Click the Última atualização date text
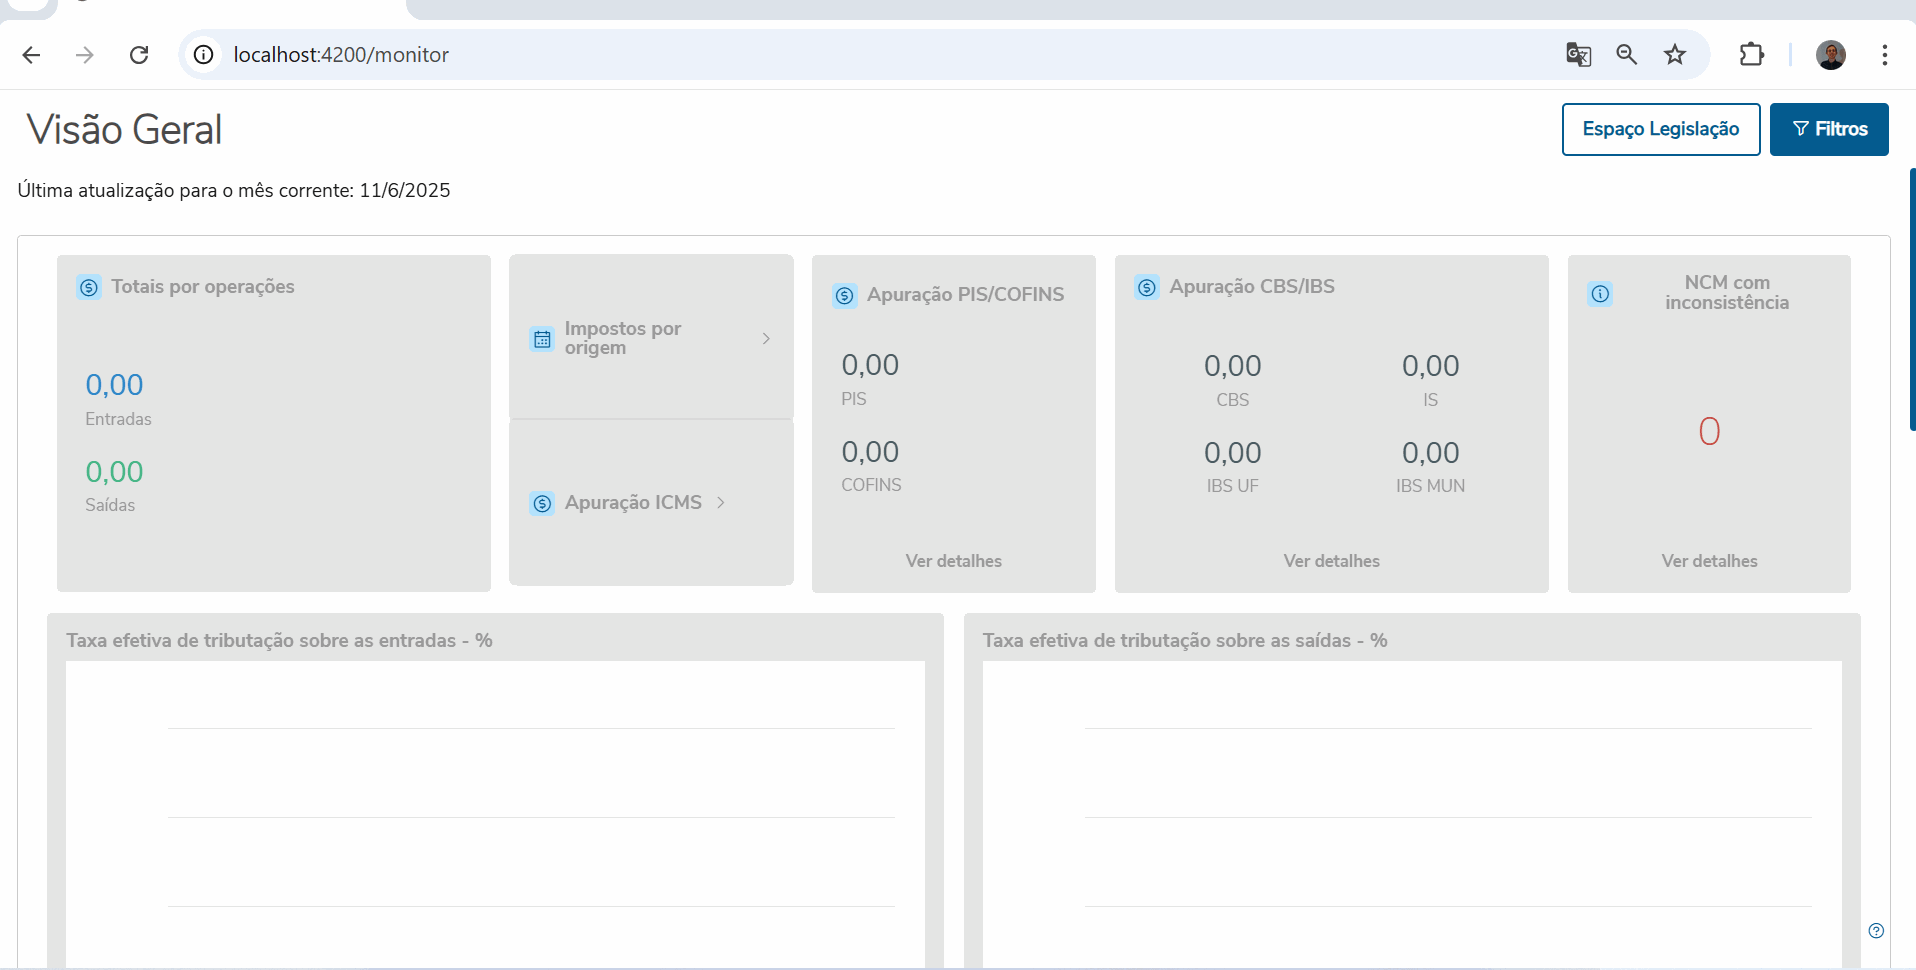 point(234,190)
